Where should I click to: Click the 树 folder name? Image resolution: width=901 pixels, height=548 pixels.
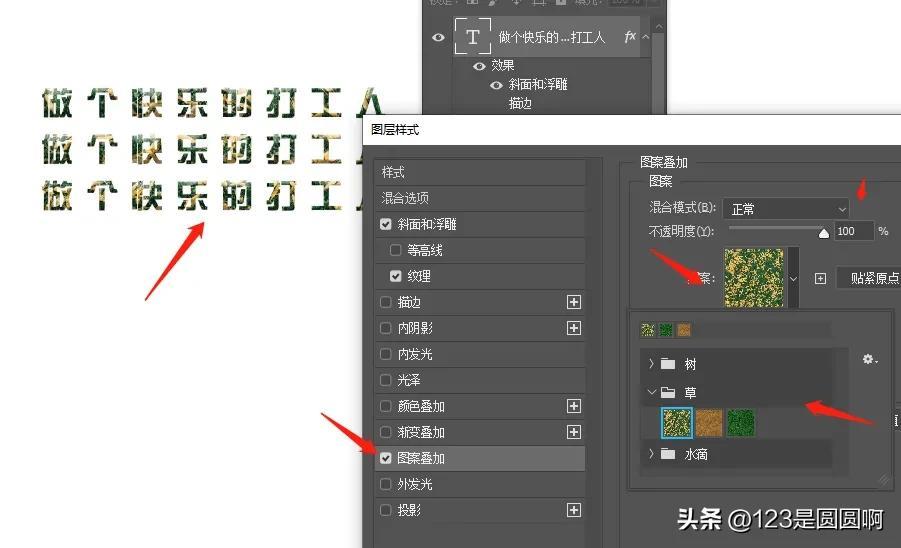click(x=690, y=364)
